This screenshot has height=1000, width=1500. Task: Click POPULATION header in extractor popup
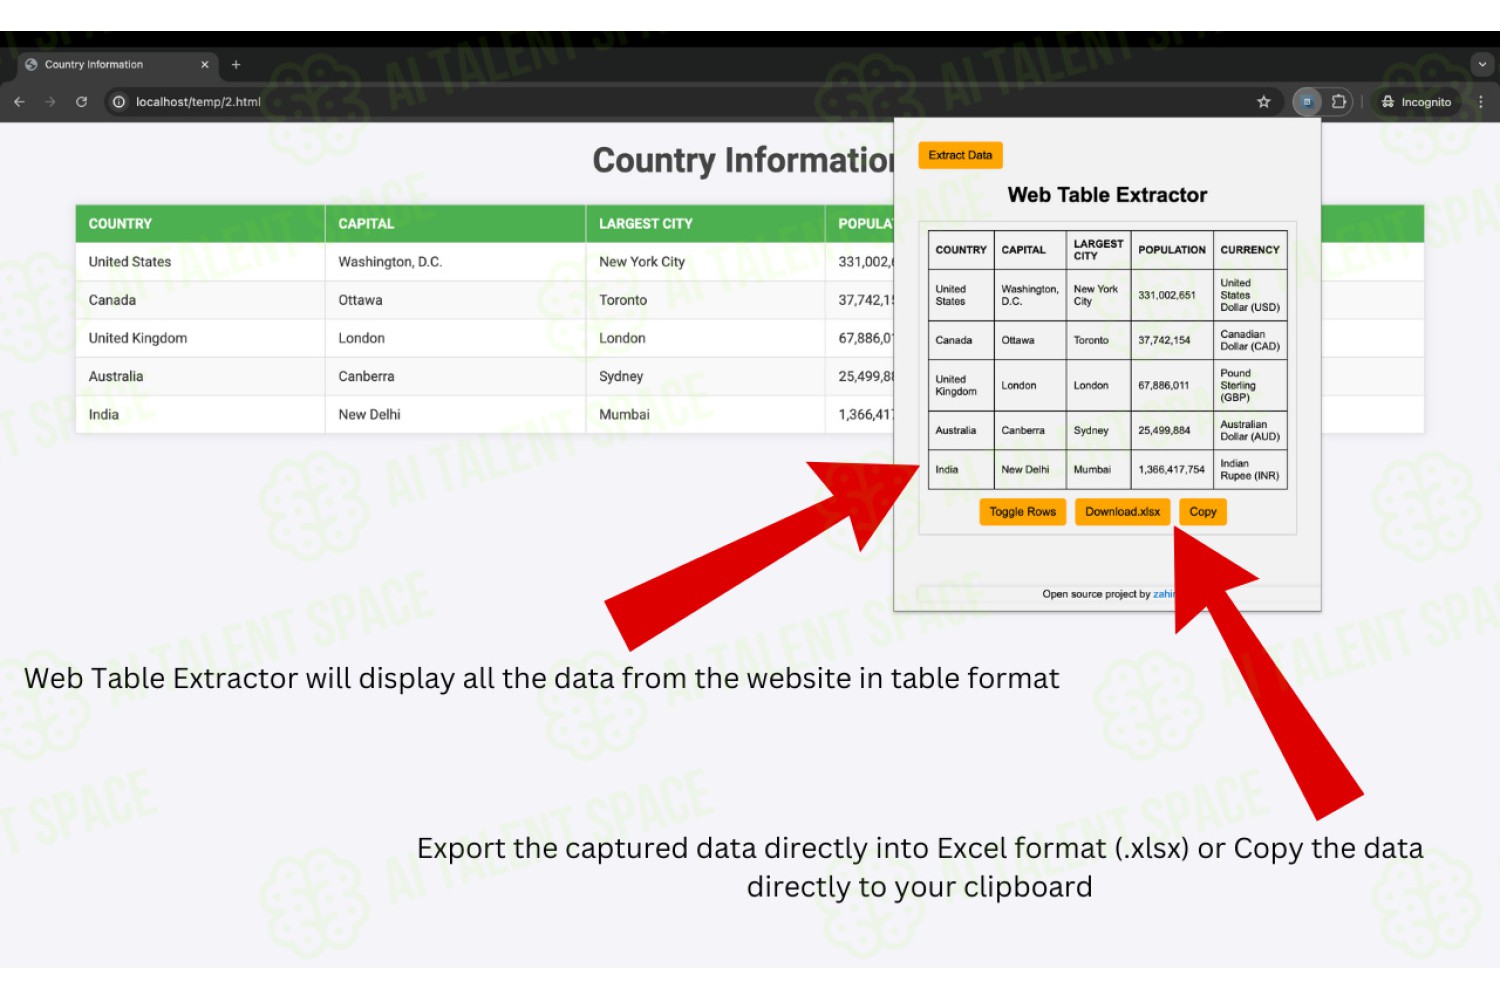pyautogui.click(x=1172, y=250)
